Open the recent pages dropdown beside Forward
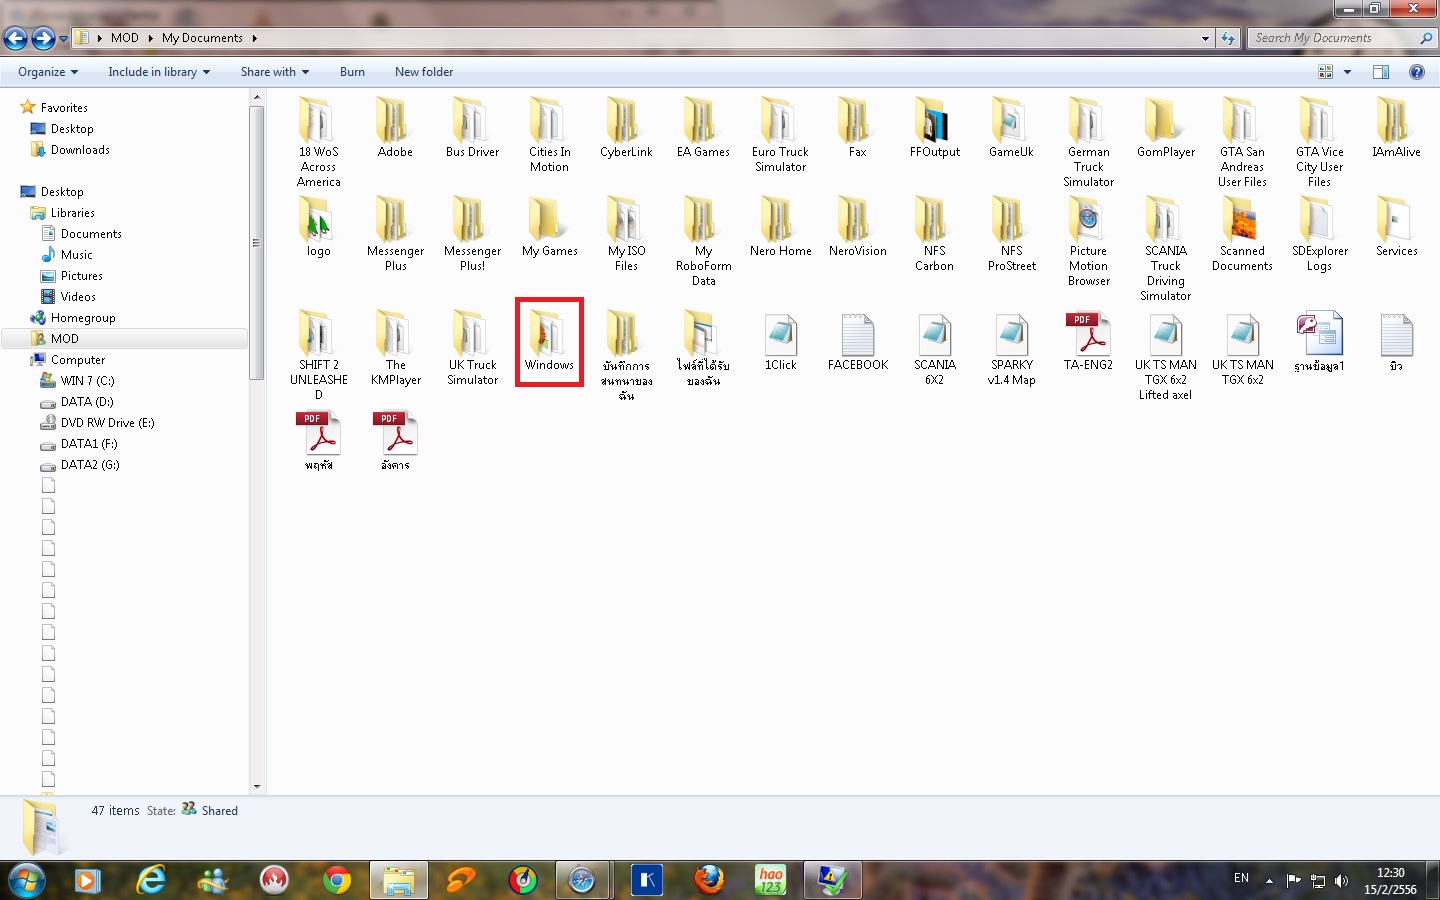Viewport: 1440px width, 900px height. point(63,39)
